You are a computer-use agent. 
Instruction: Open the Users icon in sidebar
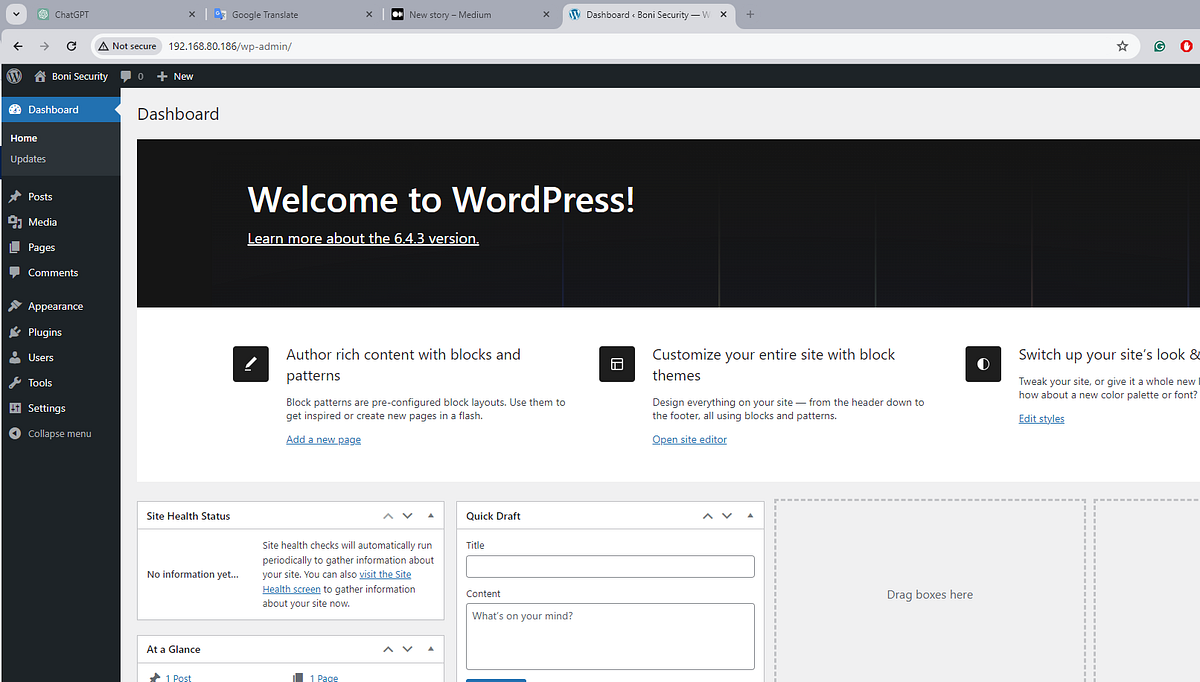coord(17,356)
